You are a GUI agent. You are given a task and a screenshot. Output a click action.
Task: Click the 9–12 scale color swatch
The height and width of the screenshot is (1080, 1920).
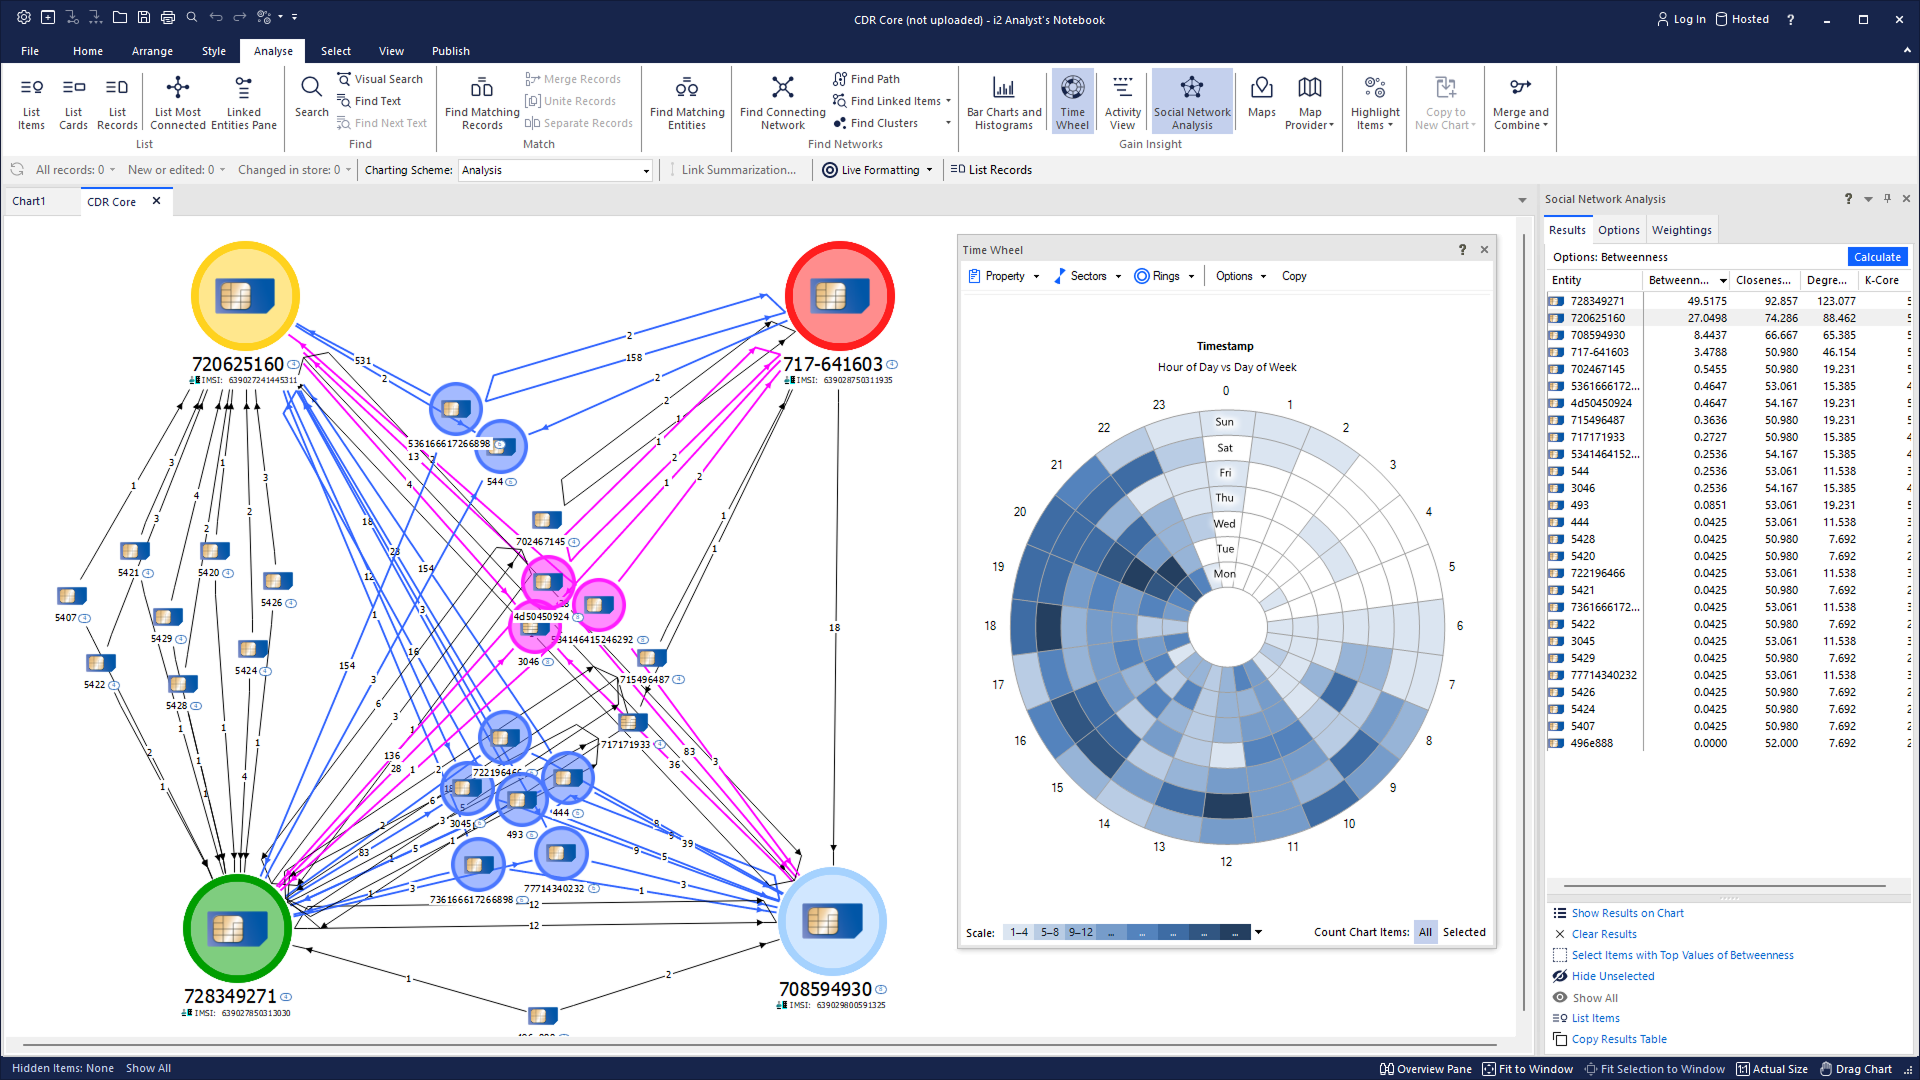1080,932
